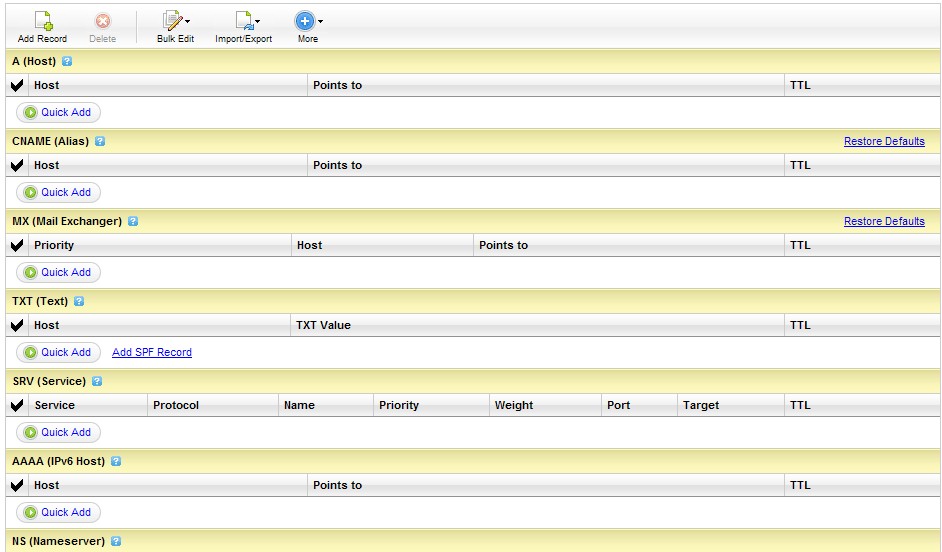
Task: Restore Defaults for CNAME (Alias) records
Action: click(884, 141)
